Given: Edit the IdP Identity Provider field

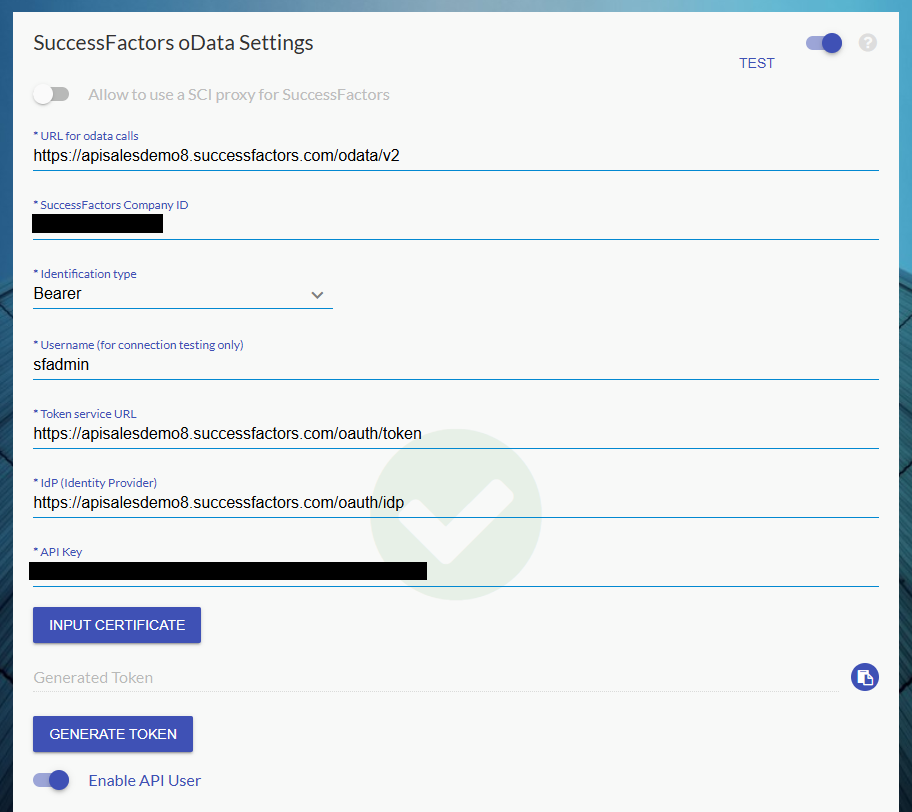Looking at the screenshot, I should (x=455, y=503).
